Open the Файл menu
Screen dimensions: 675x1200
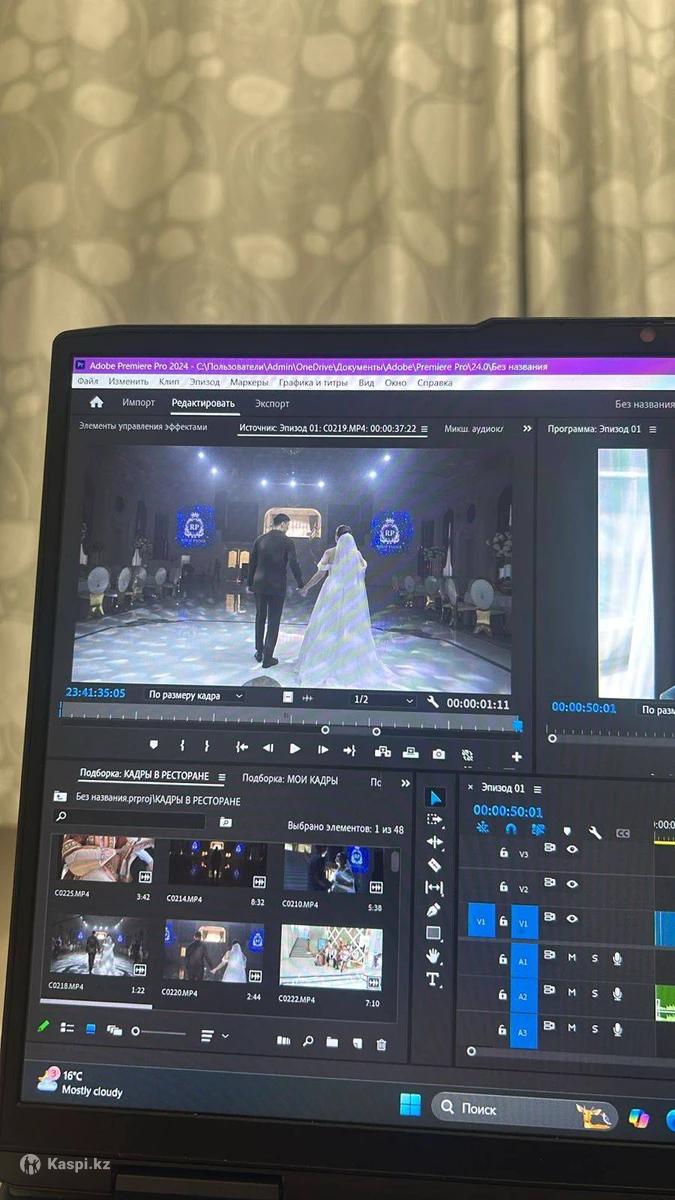(87, 382)
